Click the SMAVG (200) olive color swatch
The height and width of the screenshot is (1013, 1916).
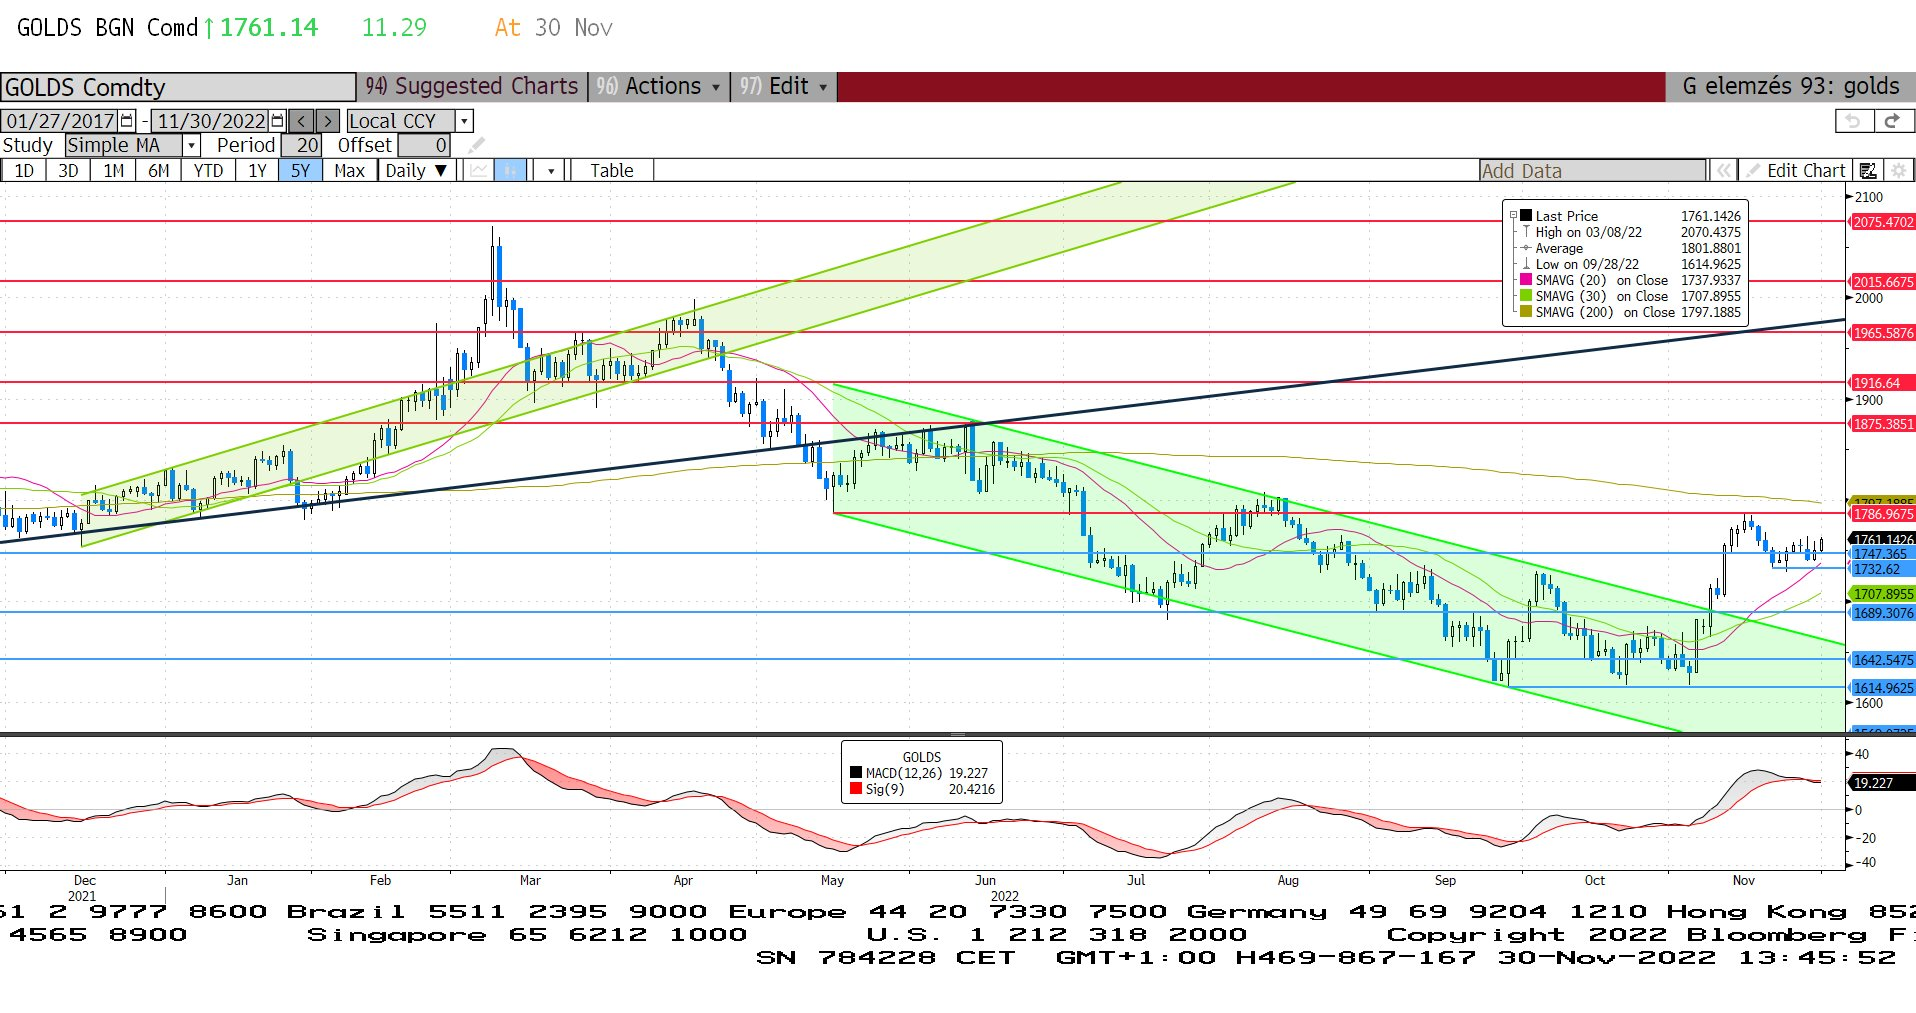pyautogui.click(x=1526, y=312)
